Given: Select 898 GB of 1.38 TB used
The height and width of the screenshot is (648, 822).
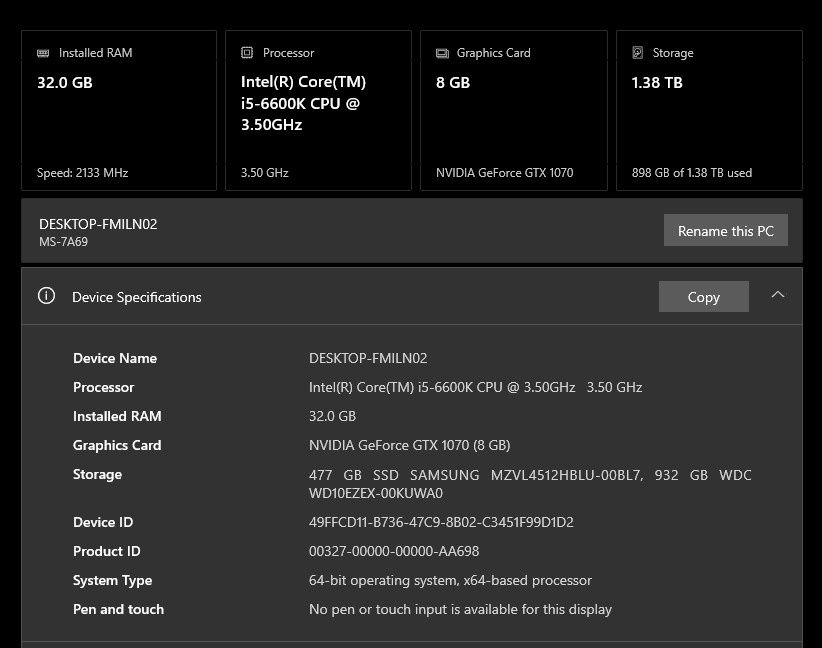Looking at the screenshot, I should click(692, 172).
